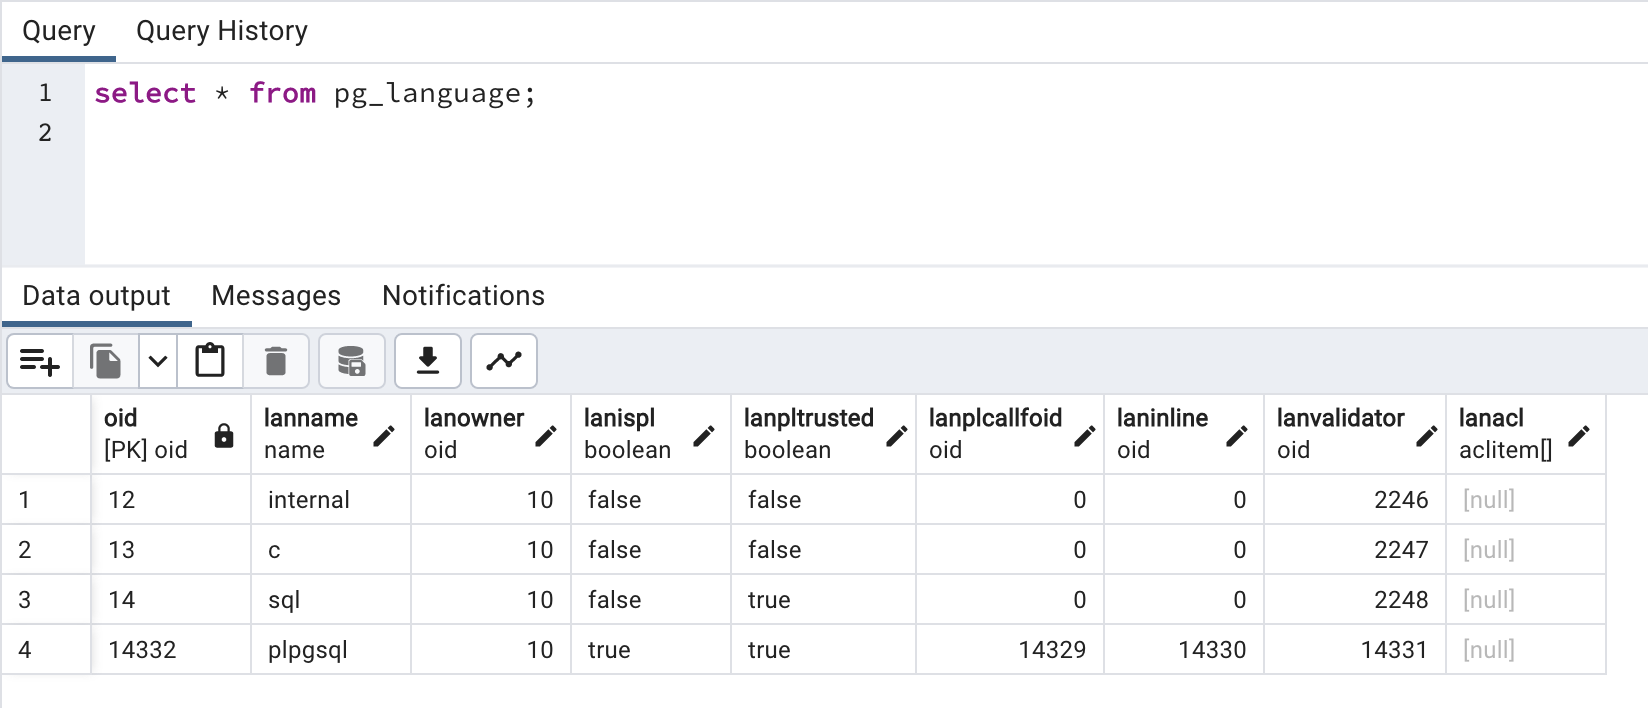1648x708 pixels.
Task: Click the Paste clipboard icon
Action: (x=210, y=361)
